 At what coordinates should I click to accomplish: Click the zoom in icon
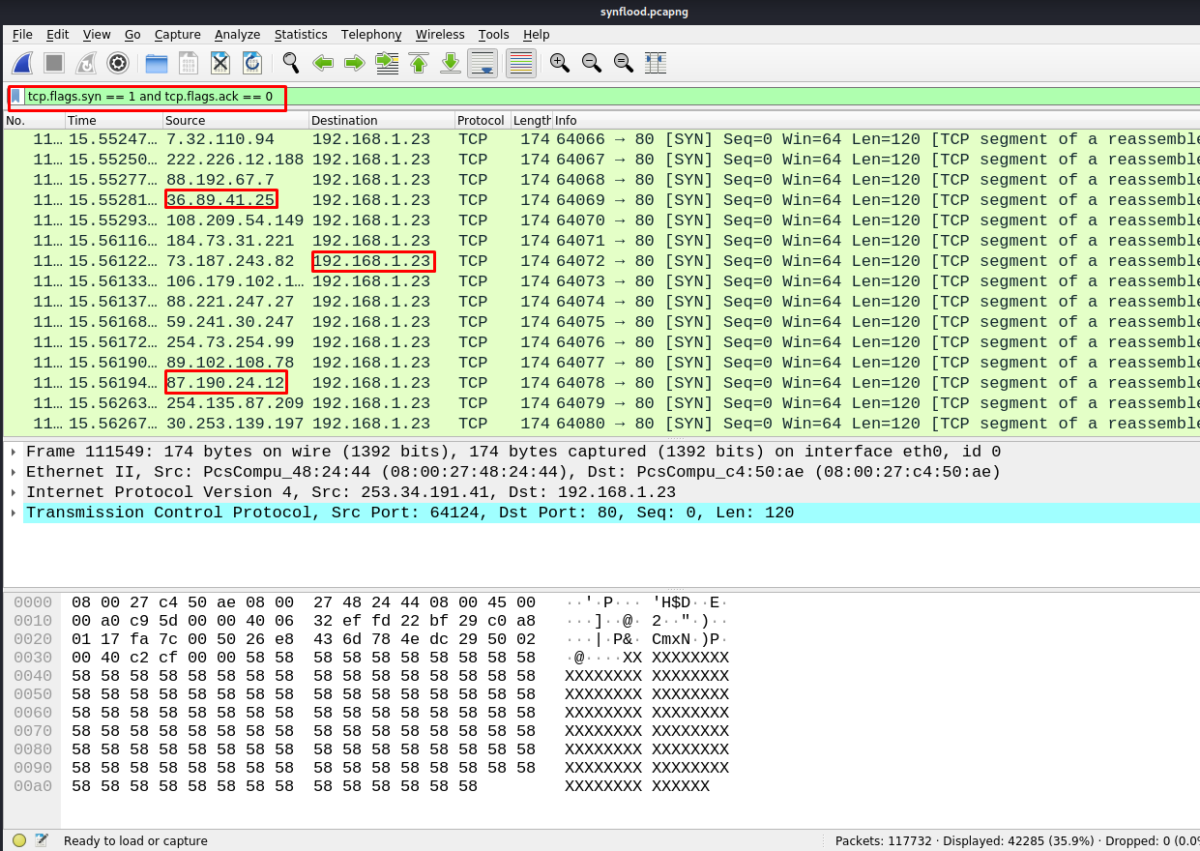click(560, 64)
